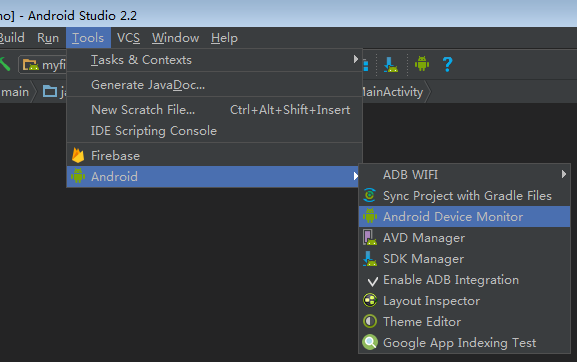Click the blue question mark help icon
This screenshot has height=362, width=577.
(447, 64)
